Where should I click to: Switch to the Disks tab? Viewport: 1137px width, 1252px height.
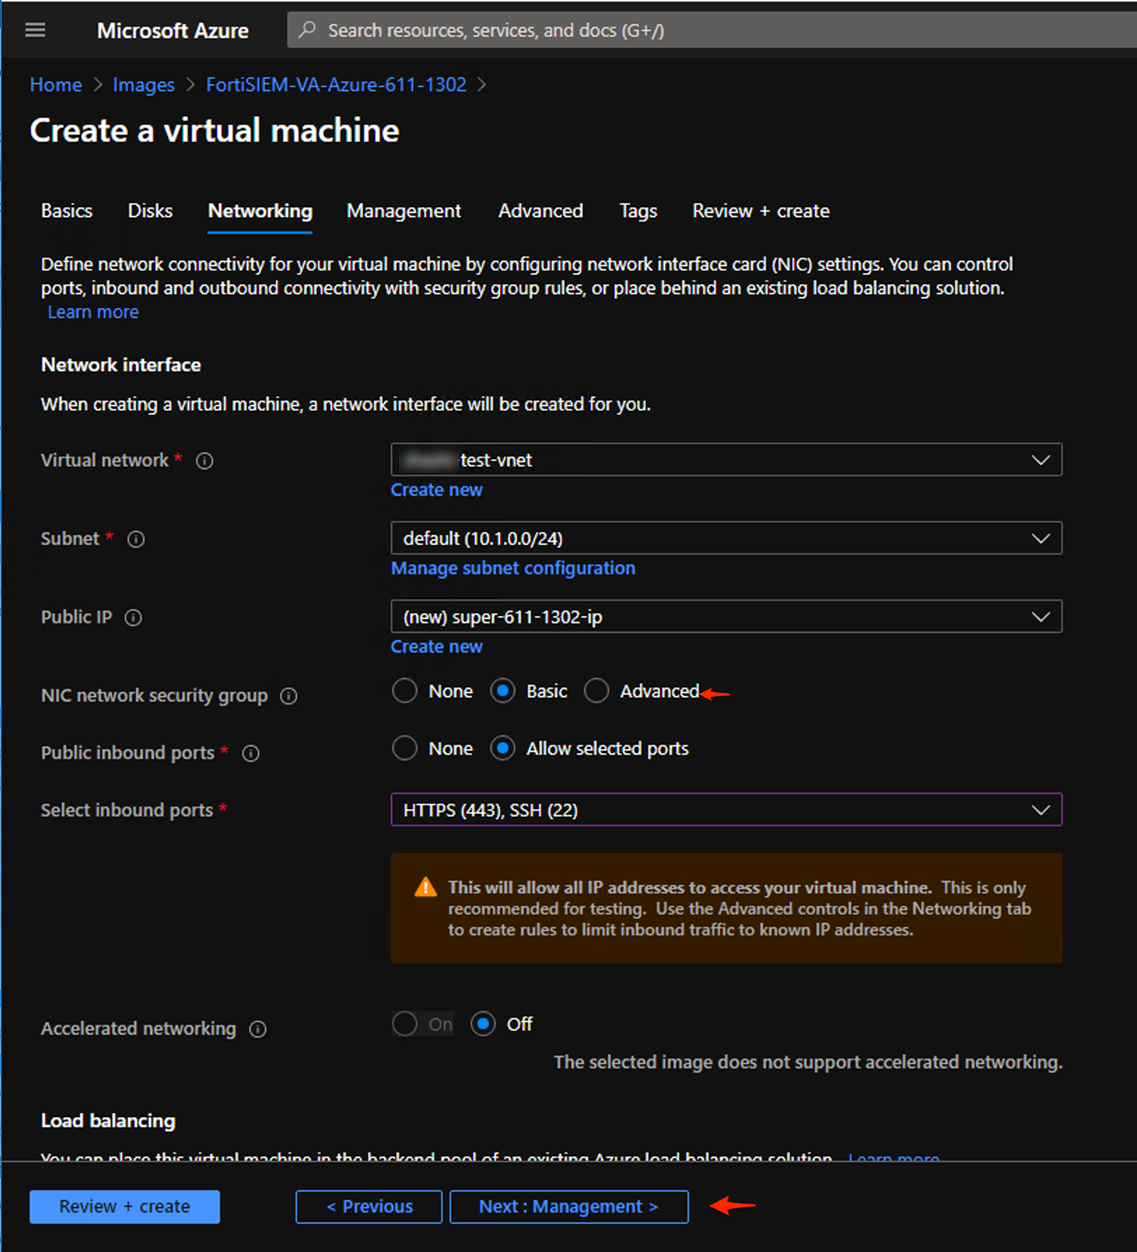click(x=150, y=211)
